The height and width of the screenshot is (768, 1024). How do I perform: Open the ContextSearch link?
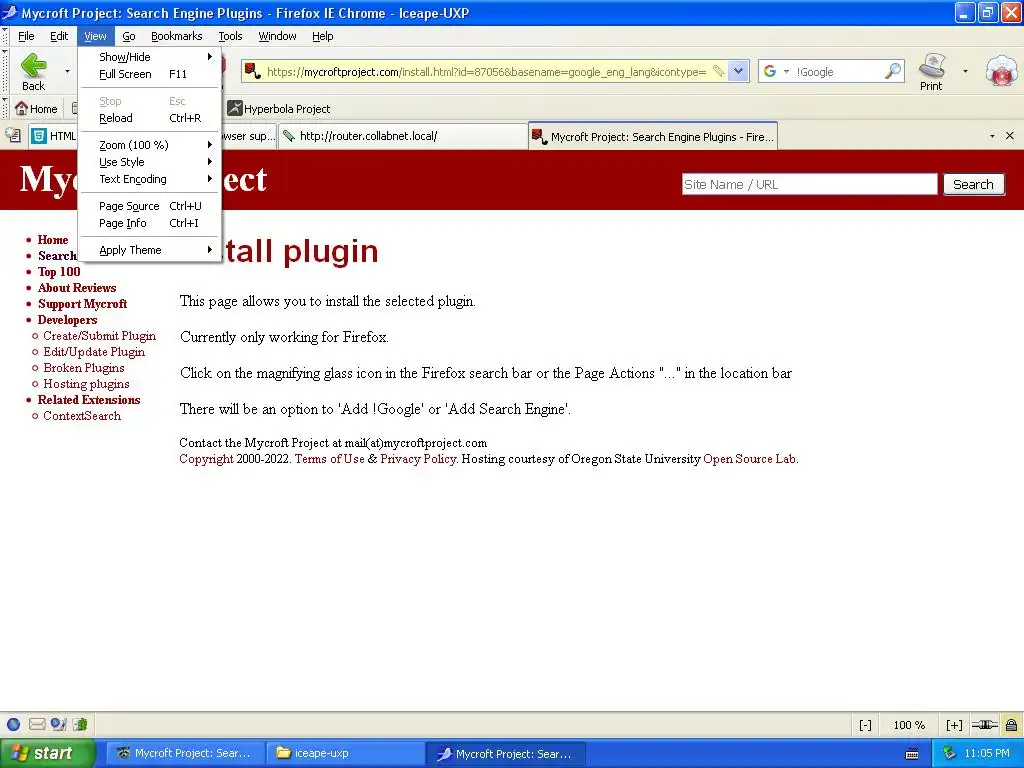coord(82,415)
